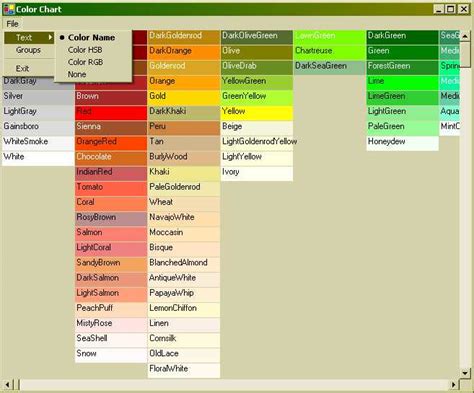Click the Chartreuse swatch
Viewport: 474px width, 393px height.
(330, 51)
